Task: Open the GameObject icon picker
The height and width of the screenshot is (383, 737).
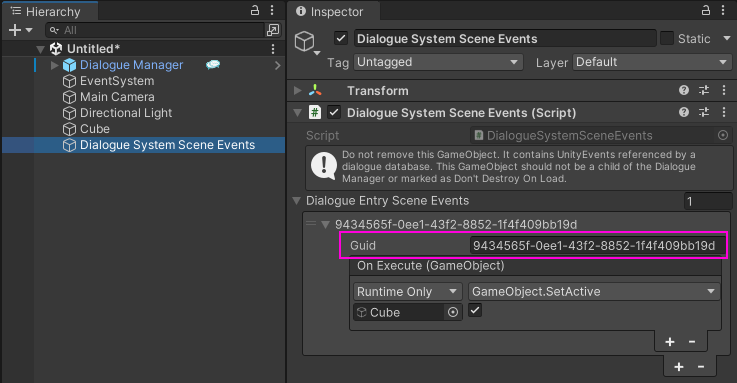Action: (306, 43)
